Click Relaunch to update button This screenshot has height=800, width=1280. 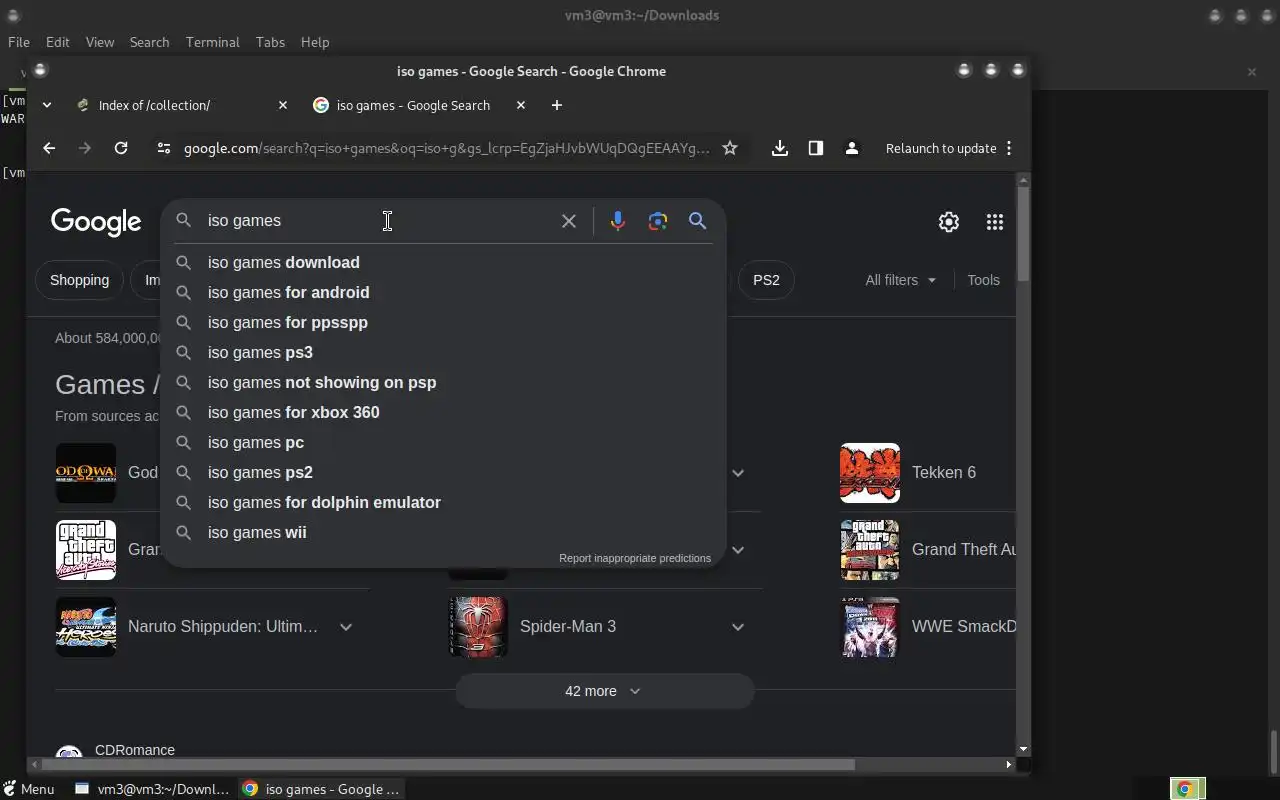941,148
